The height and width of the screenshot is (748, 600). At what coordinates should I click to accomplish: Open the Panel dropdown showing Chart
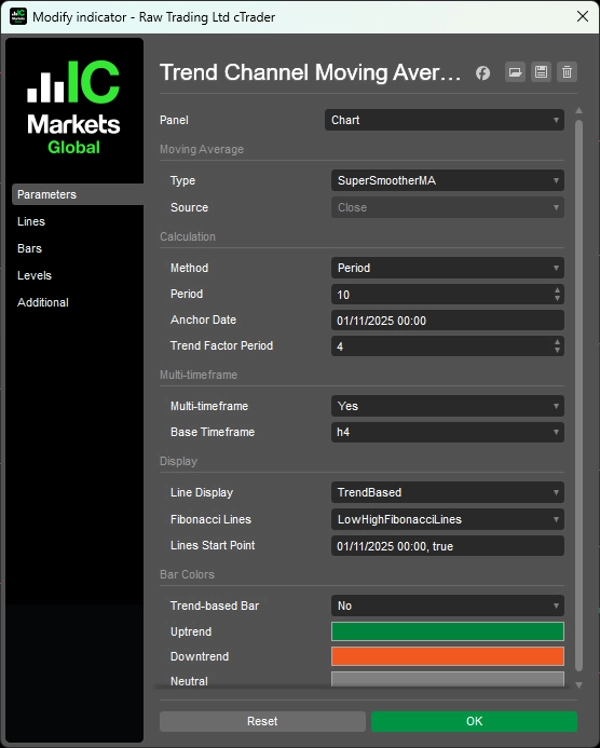(444, 120)
